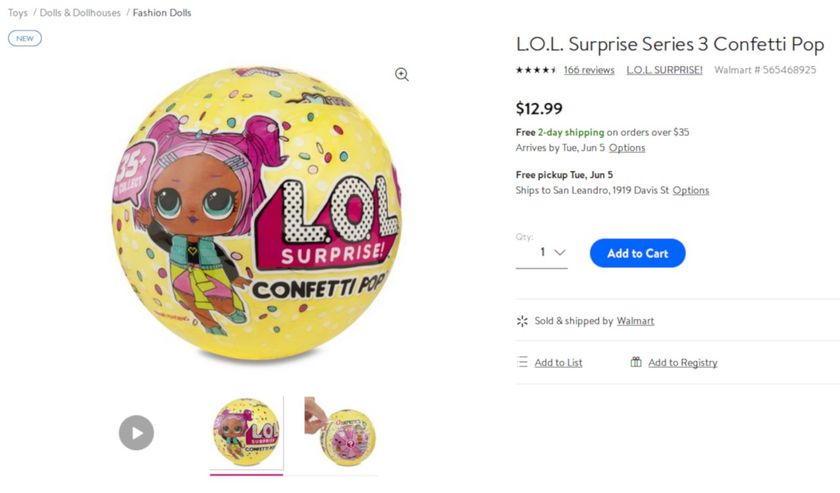Click the zoom magnifier icon on product image
This screenshot has height=493, width=840.
(x=402, y=74)
